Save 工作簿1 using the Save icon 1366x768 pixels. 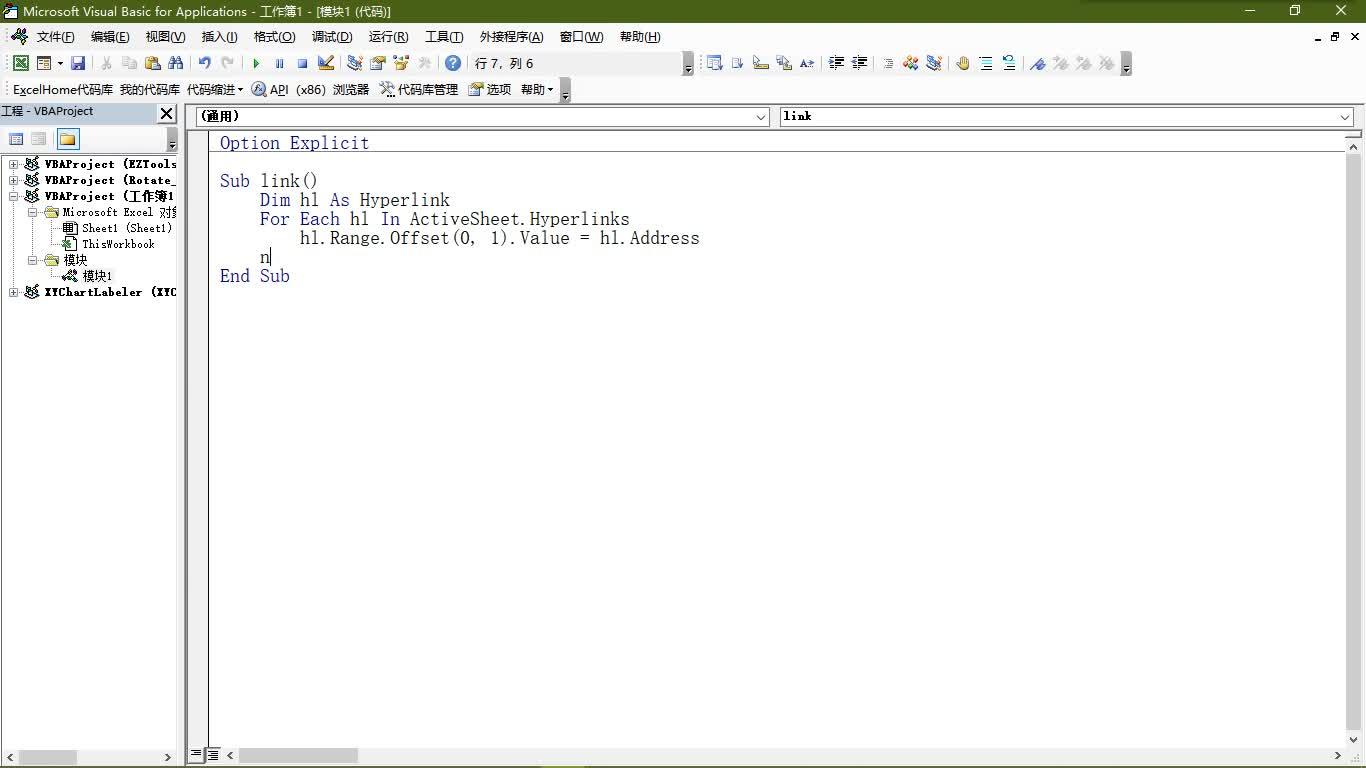(x=78, y=63)
